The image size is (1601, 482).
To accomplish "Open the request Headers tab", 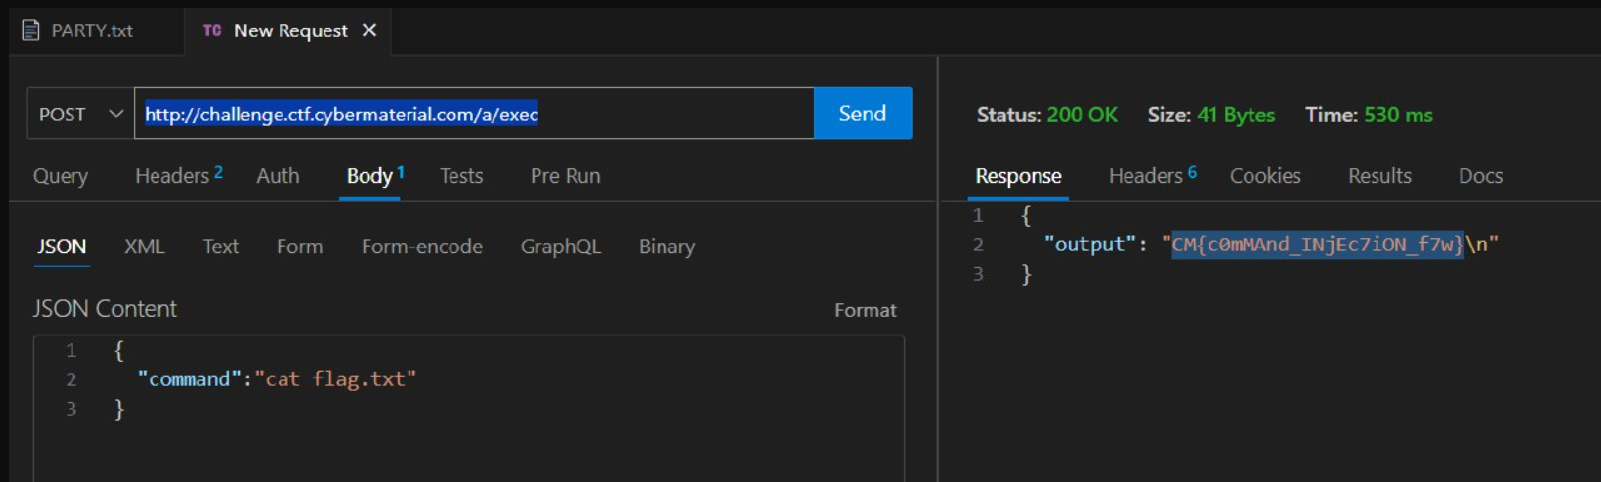I will [x=172, y=176].
